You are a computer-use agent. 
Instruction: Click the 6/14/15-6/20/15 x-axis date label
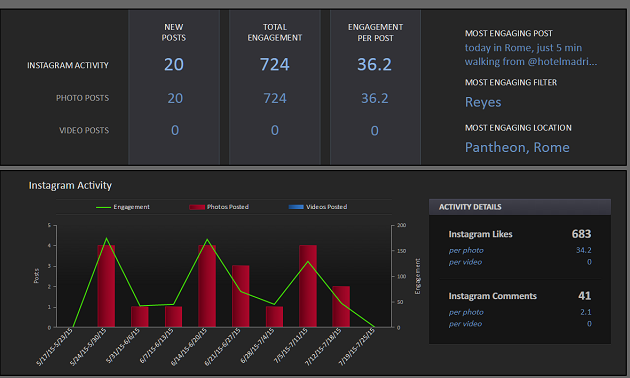[x=189, y=347]
